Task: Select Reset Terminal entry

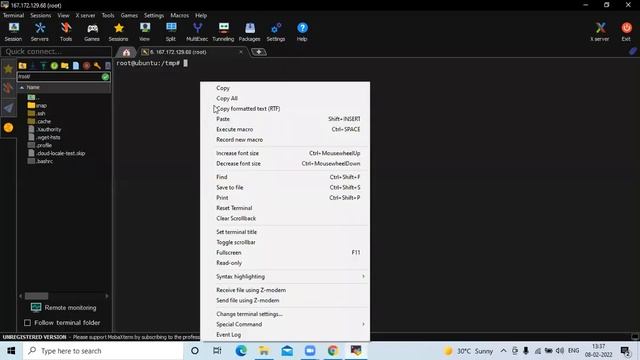Action: [285, 208]
